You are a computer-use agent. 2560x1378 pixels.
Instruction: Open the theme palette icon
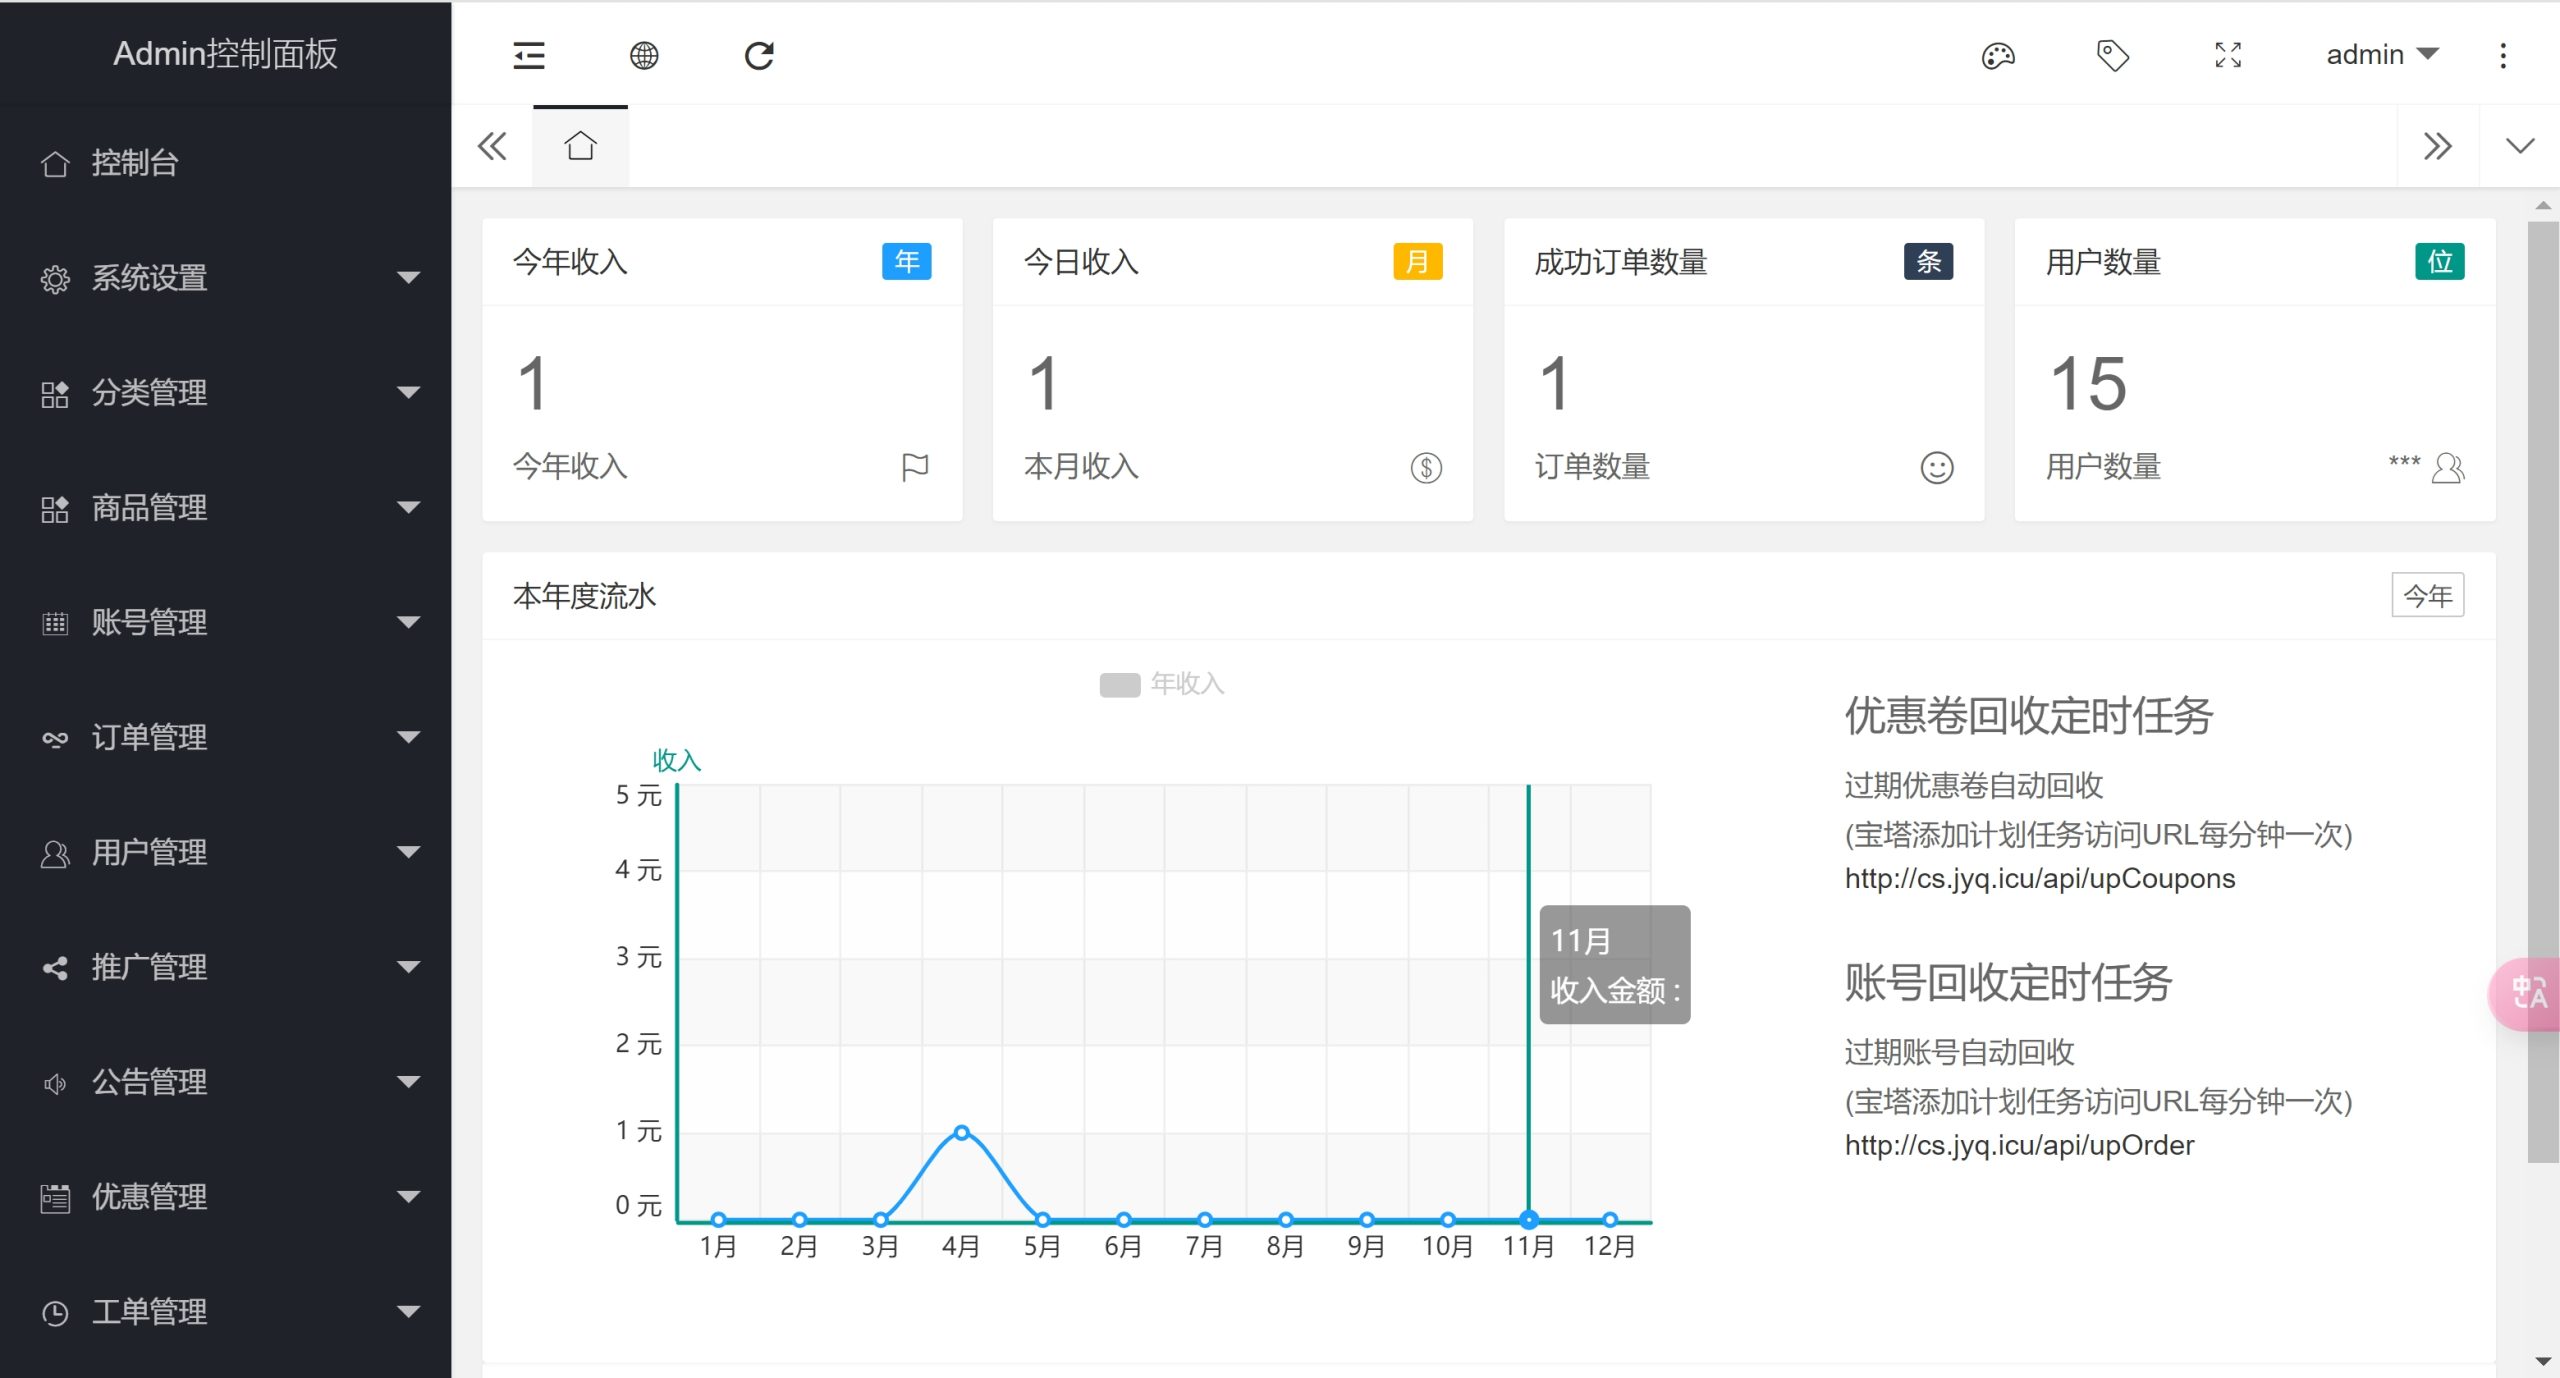point(1998,55)
